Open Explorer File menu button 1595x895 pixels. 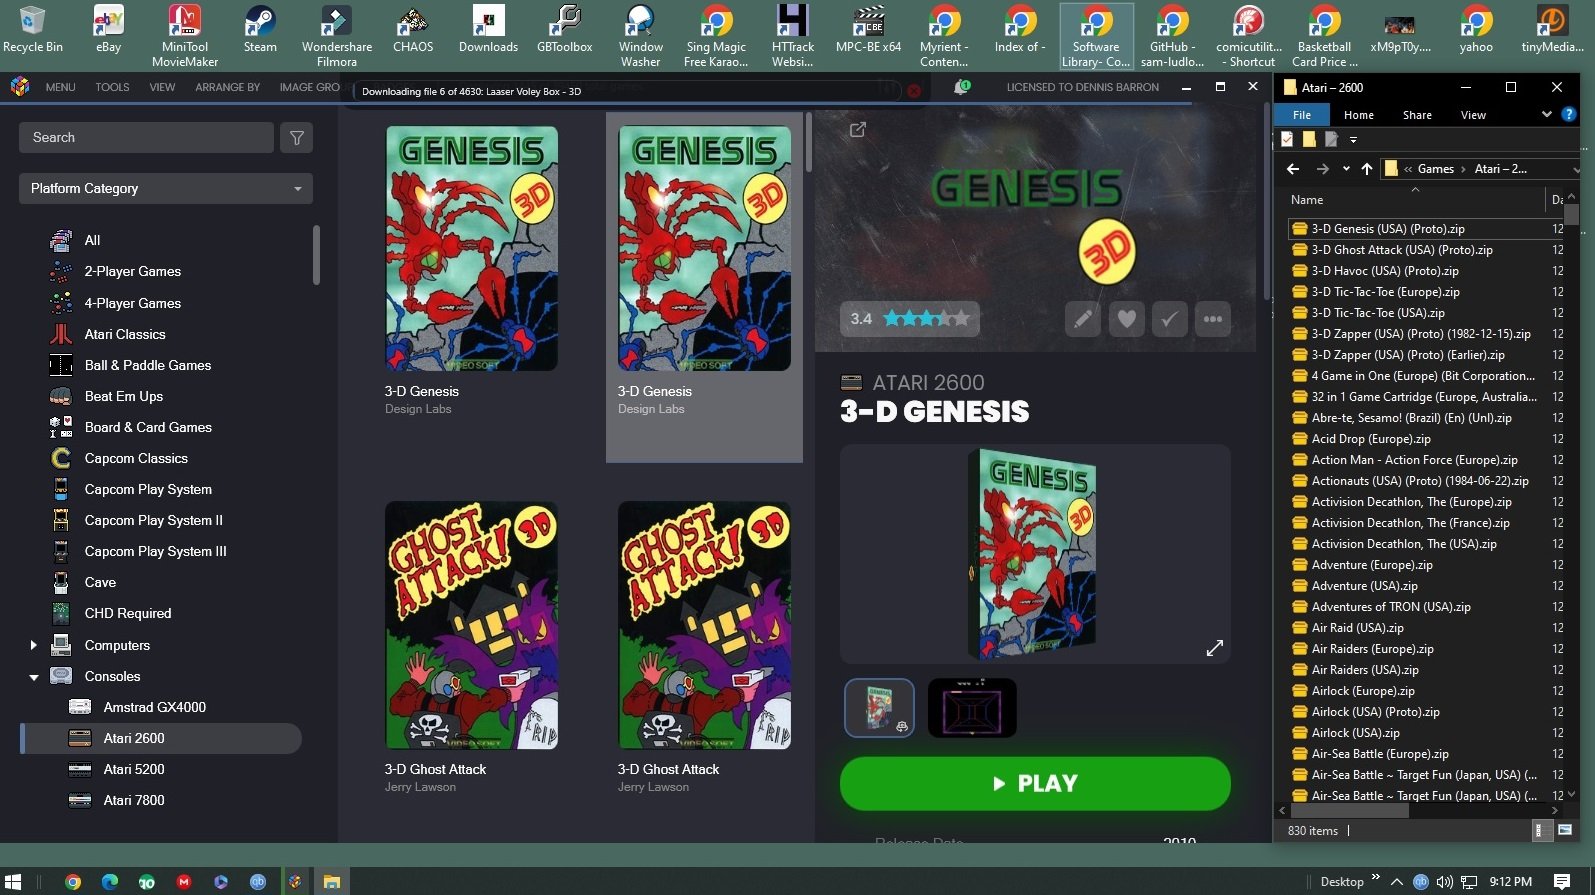click(1301, 115)
